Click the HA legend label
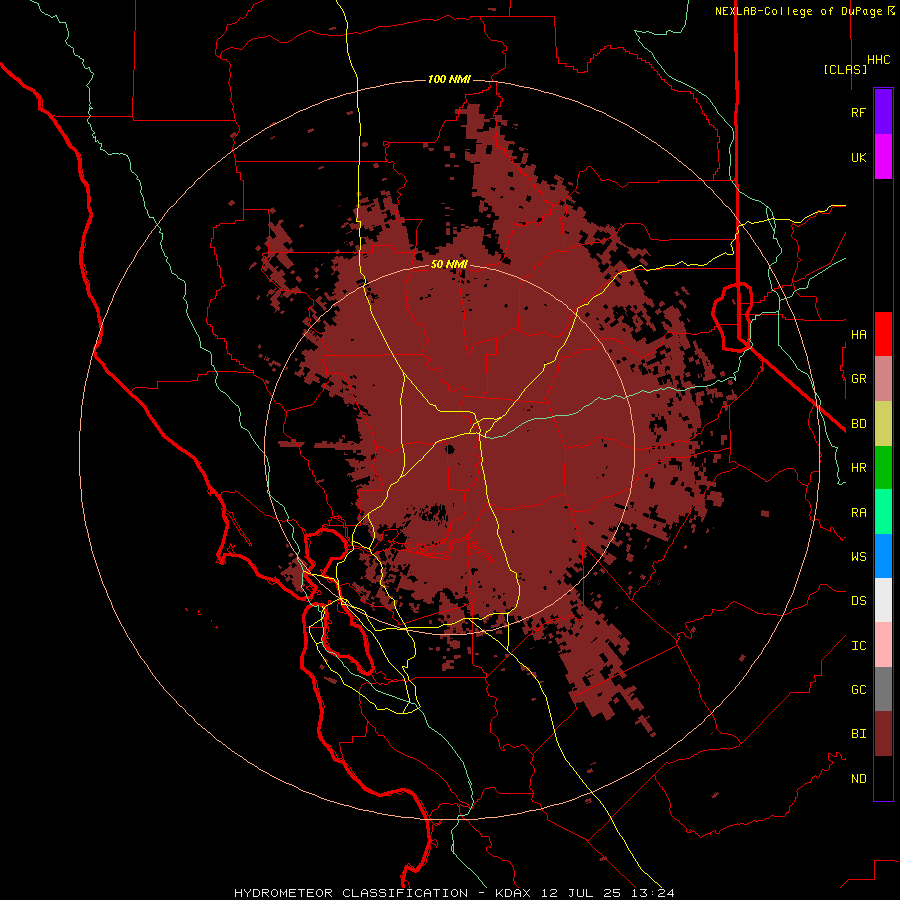900x900 pixels. click(x=858, y=334)
